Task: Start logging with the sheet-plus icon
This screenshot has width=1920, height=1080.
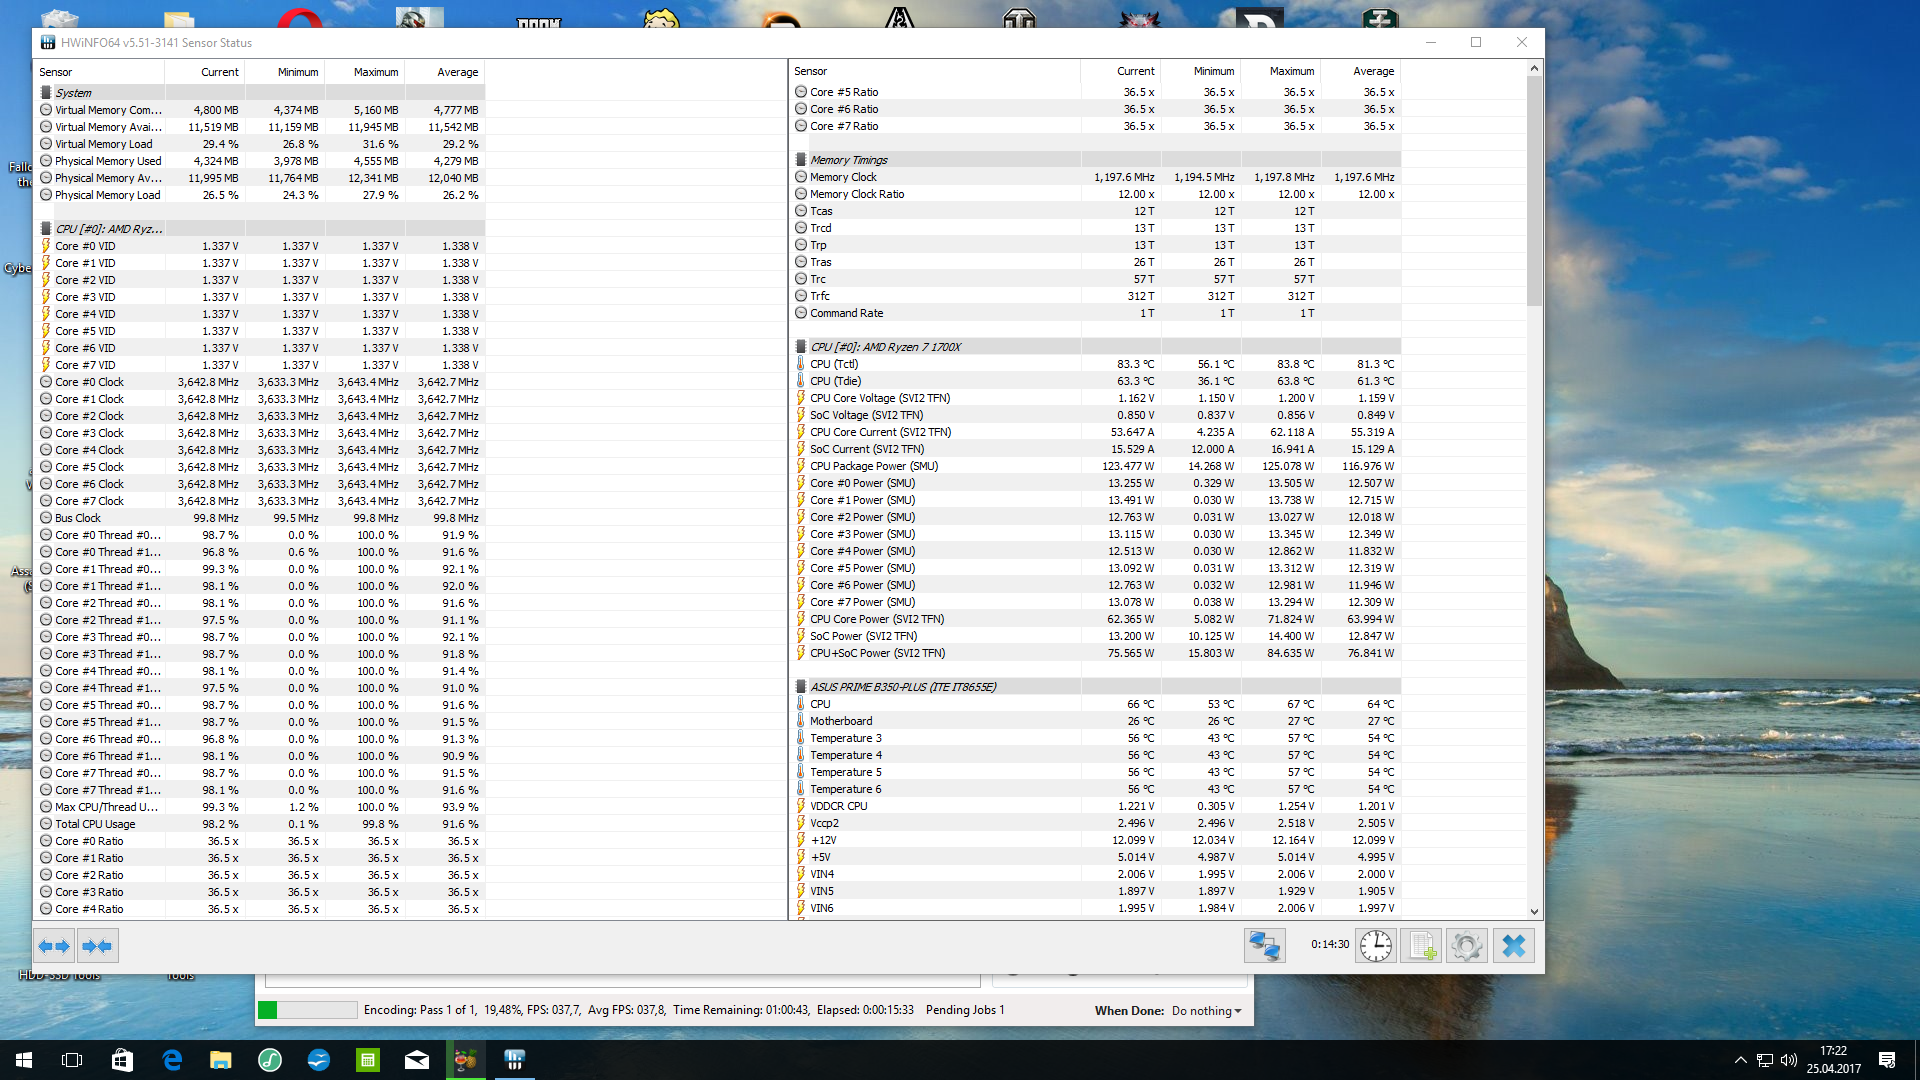Action: click(1422, 945)
